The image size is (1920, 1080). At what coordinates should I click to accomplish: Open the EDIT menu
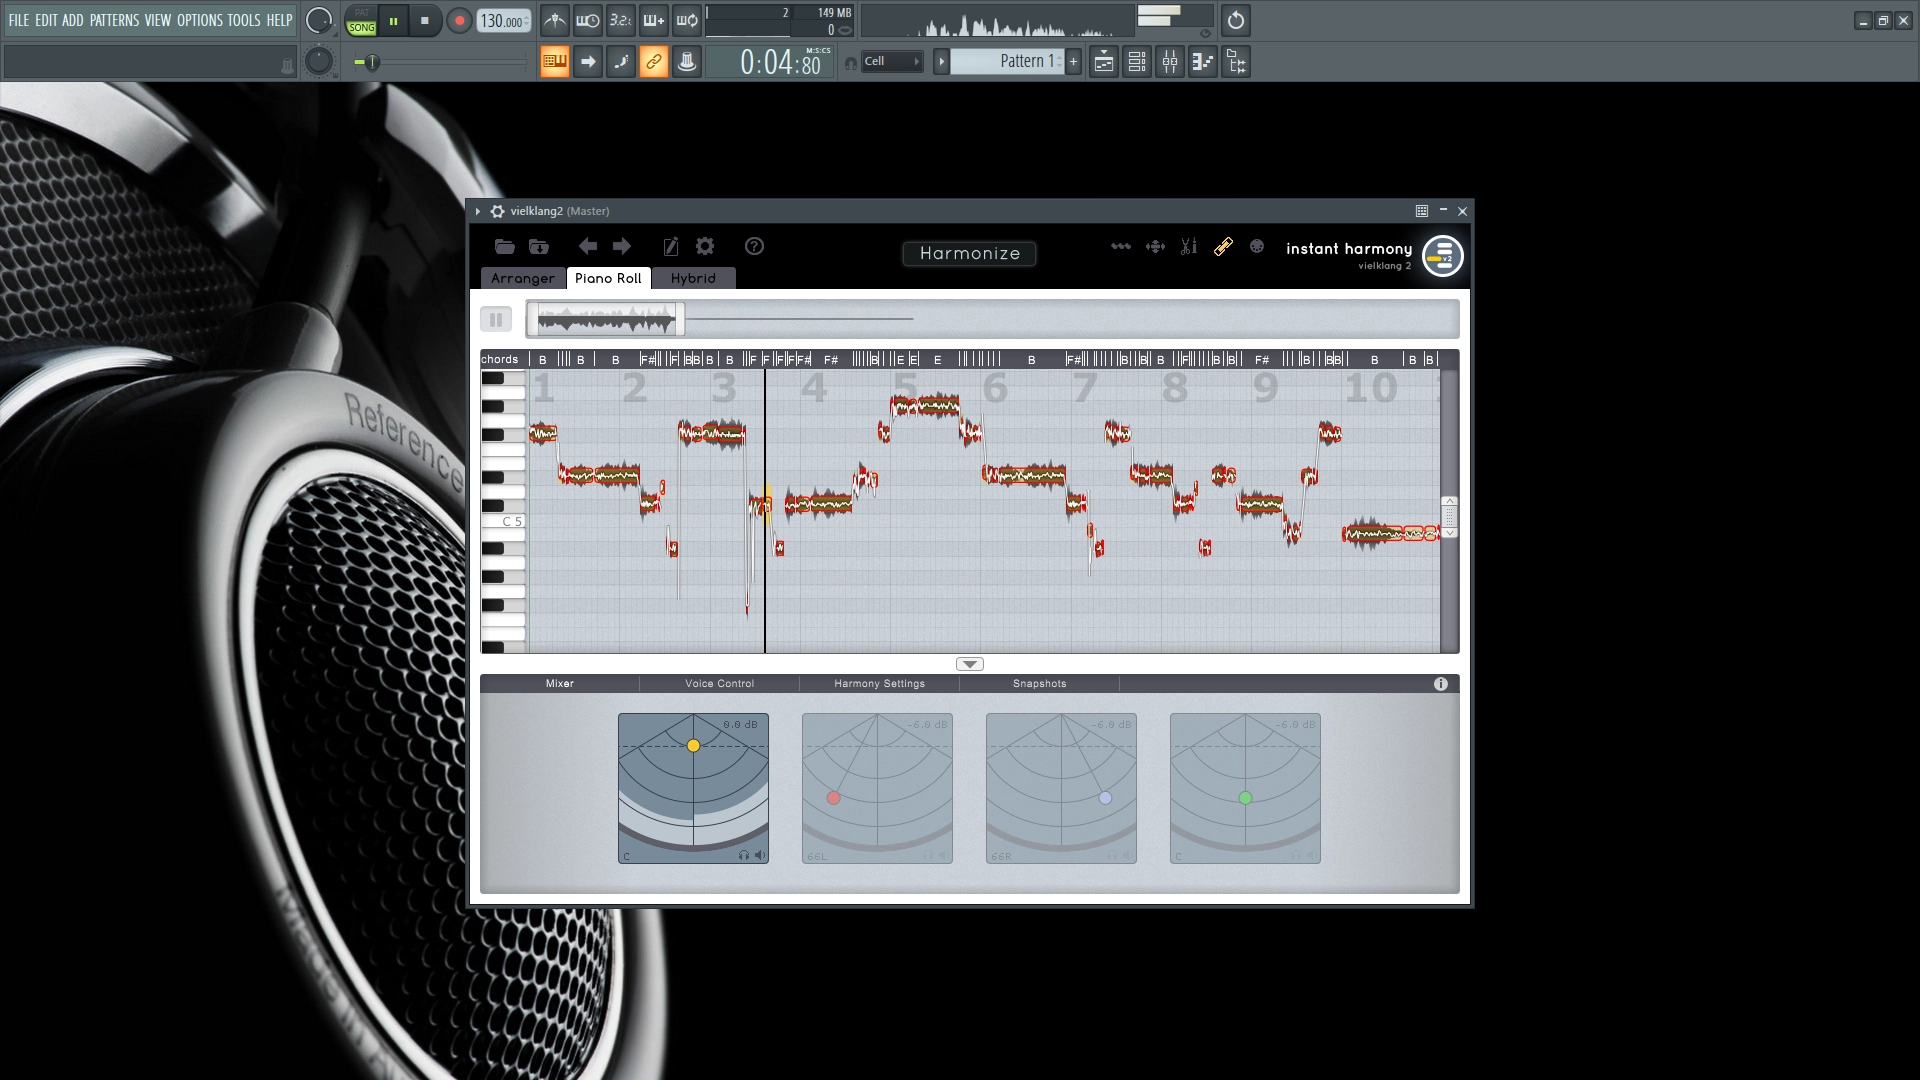click(46, 20)
